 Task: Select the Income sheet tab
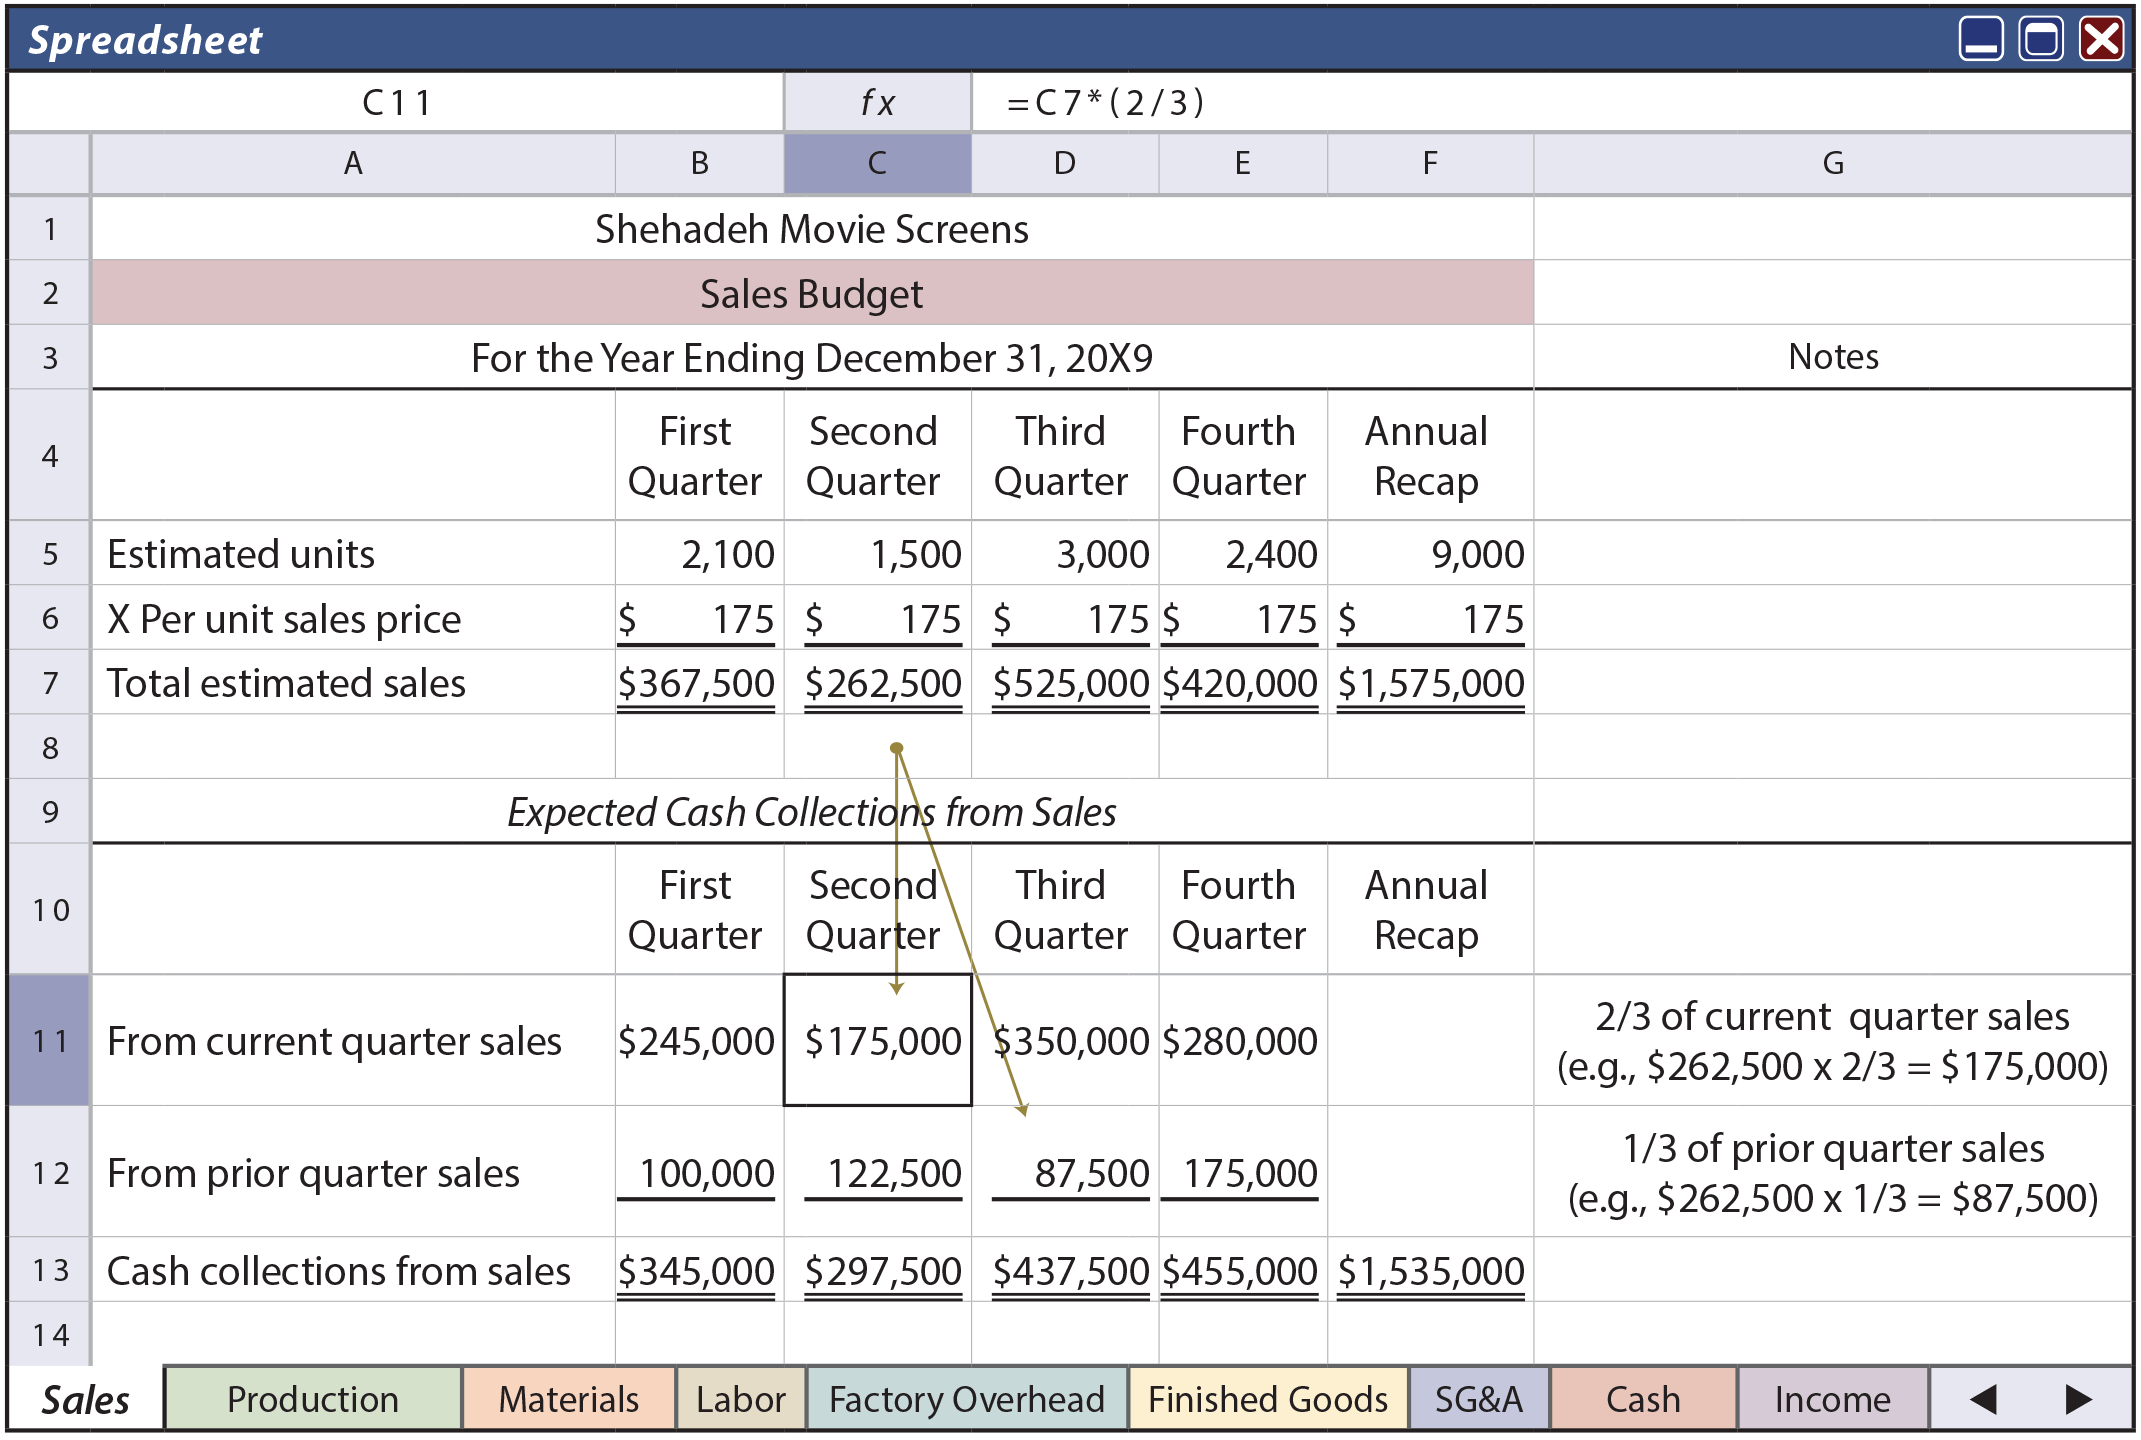coord(1832,1398)
